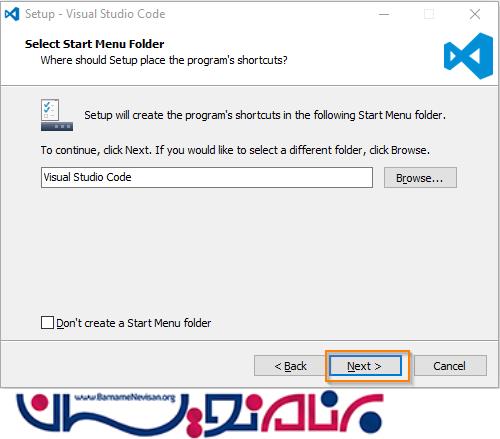The image size is (500, 439).
Task: Click the "Where should Setup place" subtitle text
Action: pos(164,60)
